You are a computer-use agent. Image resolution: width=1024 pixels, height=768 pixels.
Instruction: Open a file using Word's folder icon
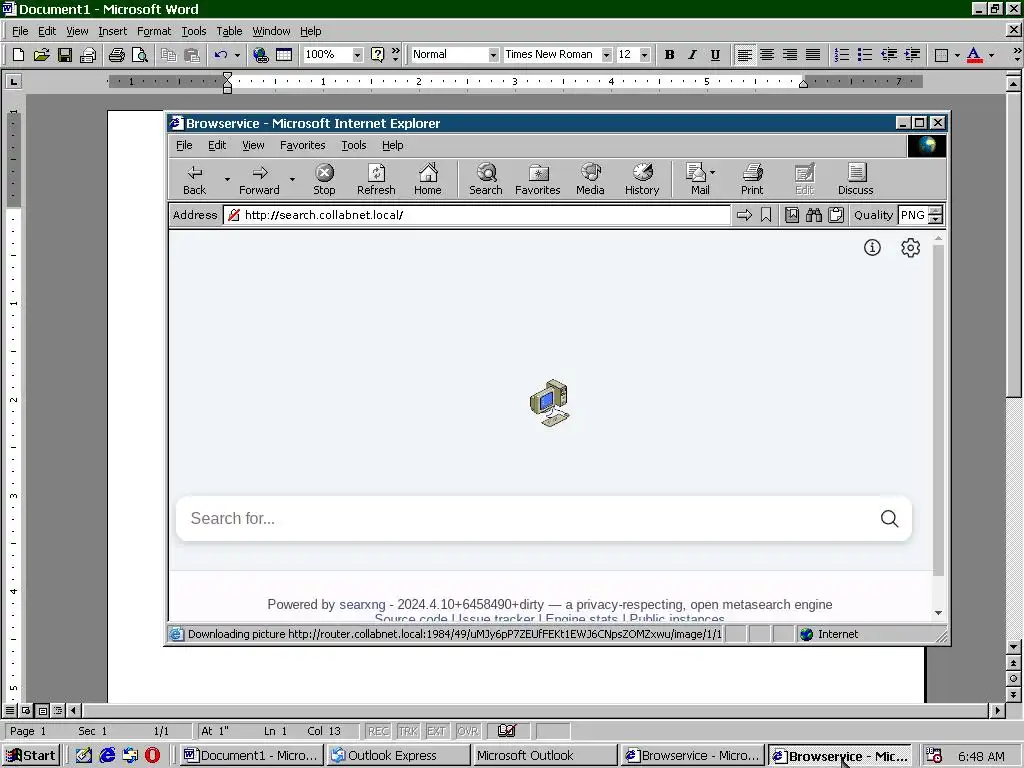pos(41,55)
